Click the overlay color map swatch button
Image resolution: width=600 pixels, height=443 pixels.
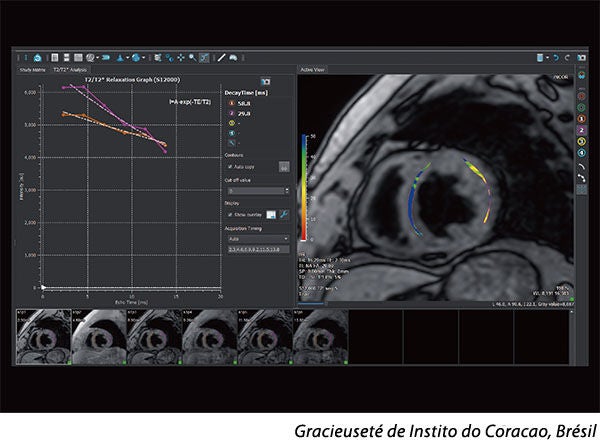(271, 215)
